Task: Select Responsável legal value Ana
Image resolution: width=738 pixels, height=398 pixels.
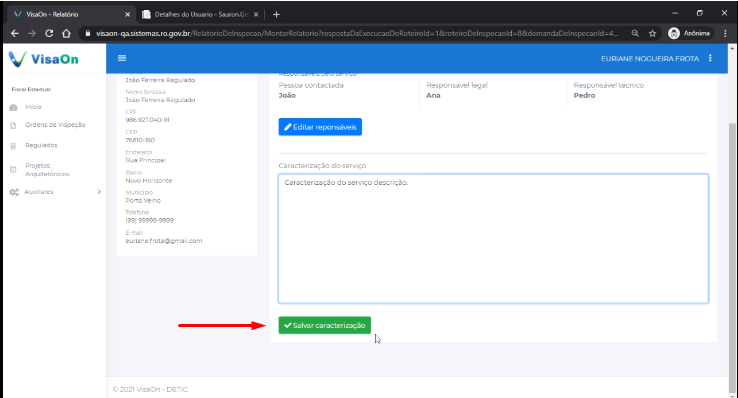Action: point(433,96)
